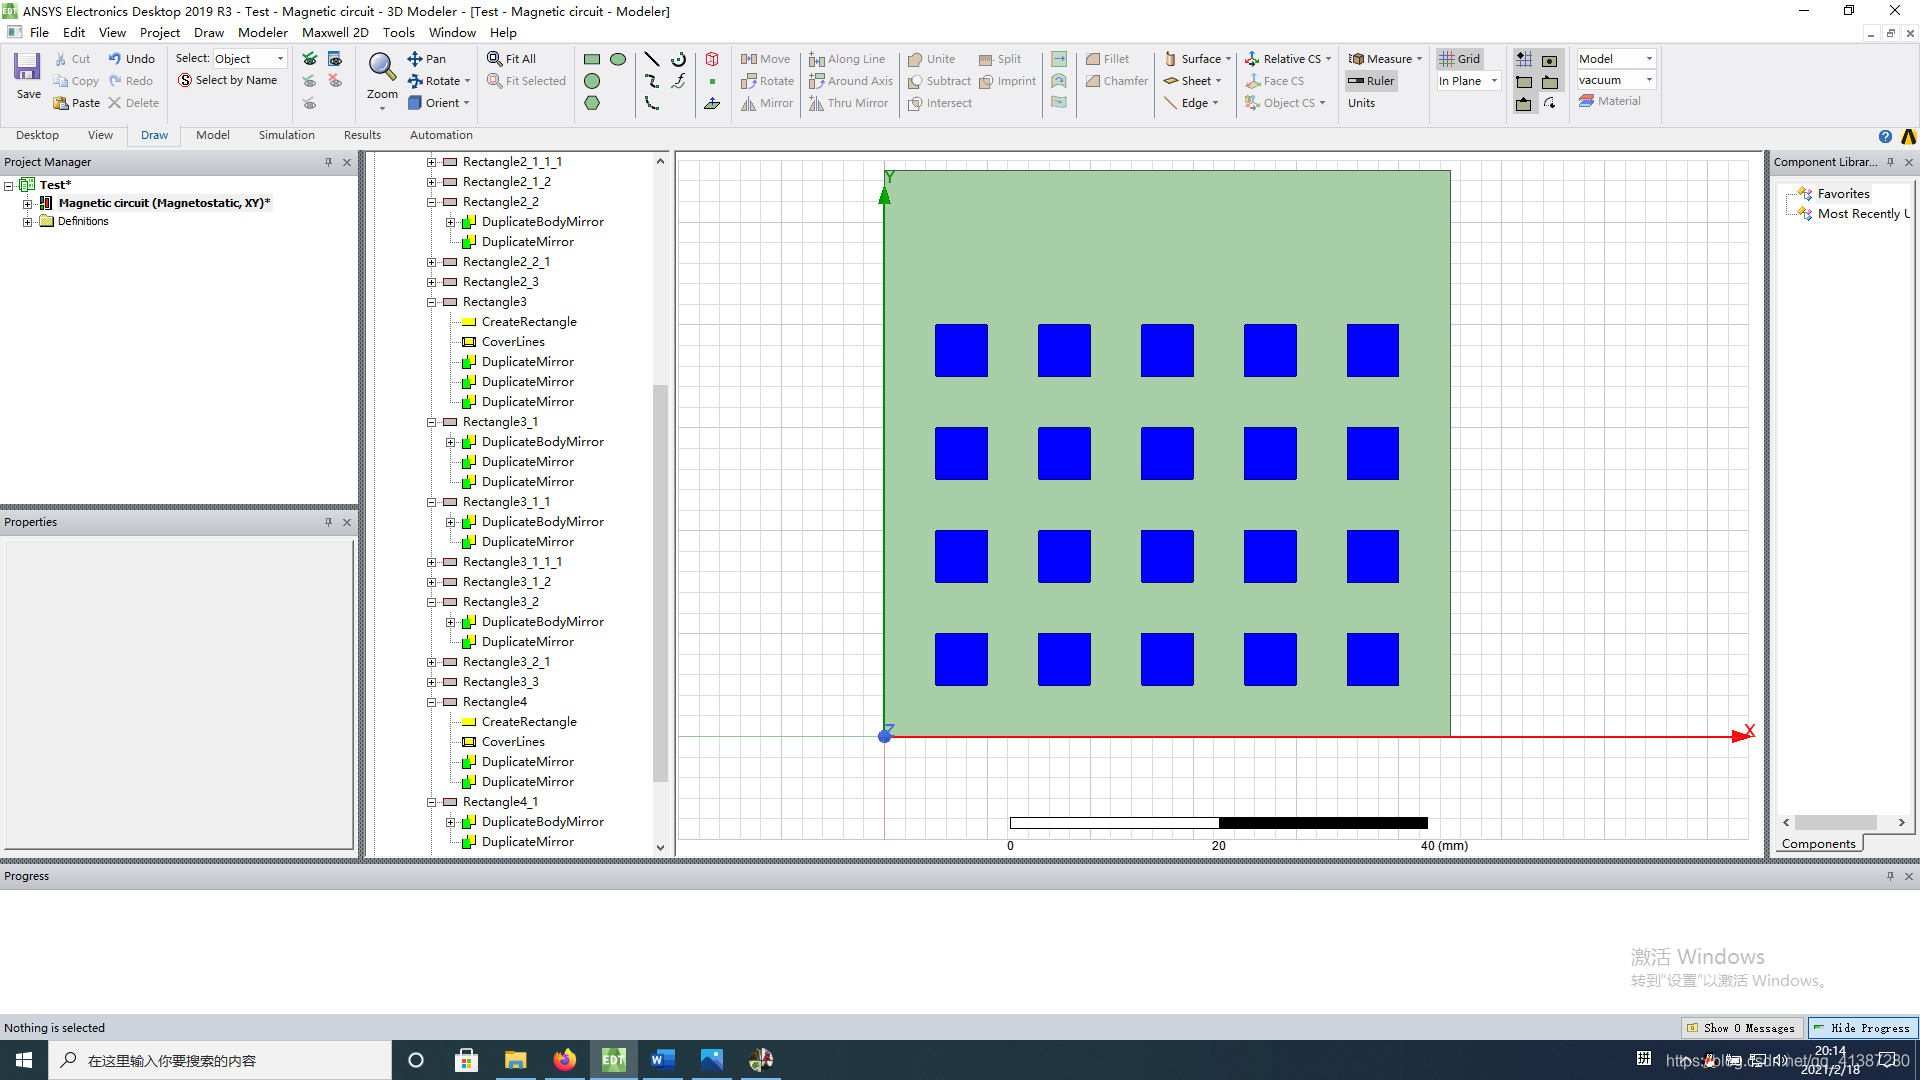Click the help question mark icon
Image resolution: width=1920 pixels, height=1080 pixels.
[x=1885, y=137]
